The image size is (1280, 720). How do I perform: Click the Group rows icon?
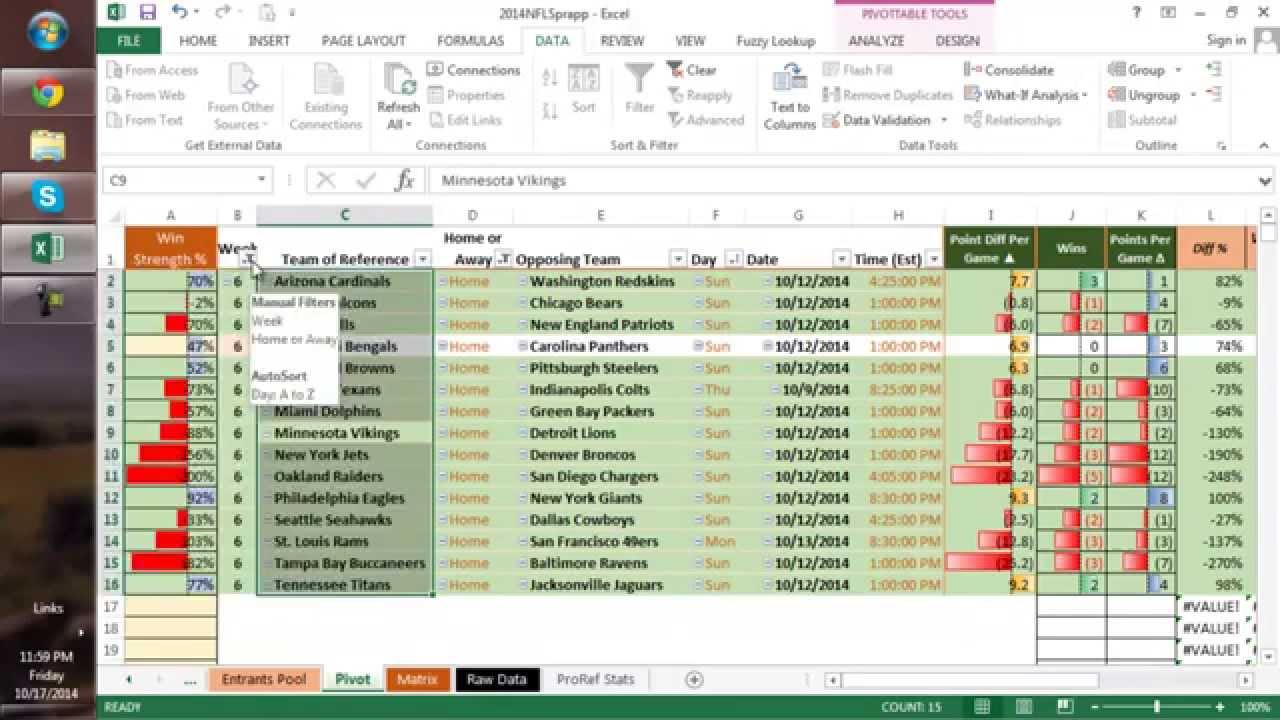[1117, 70]
